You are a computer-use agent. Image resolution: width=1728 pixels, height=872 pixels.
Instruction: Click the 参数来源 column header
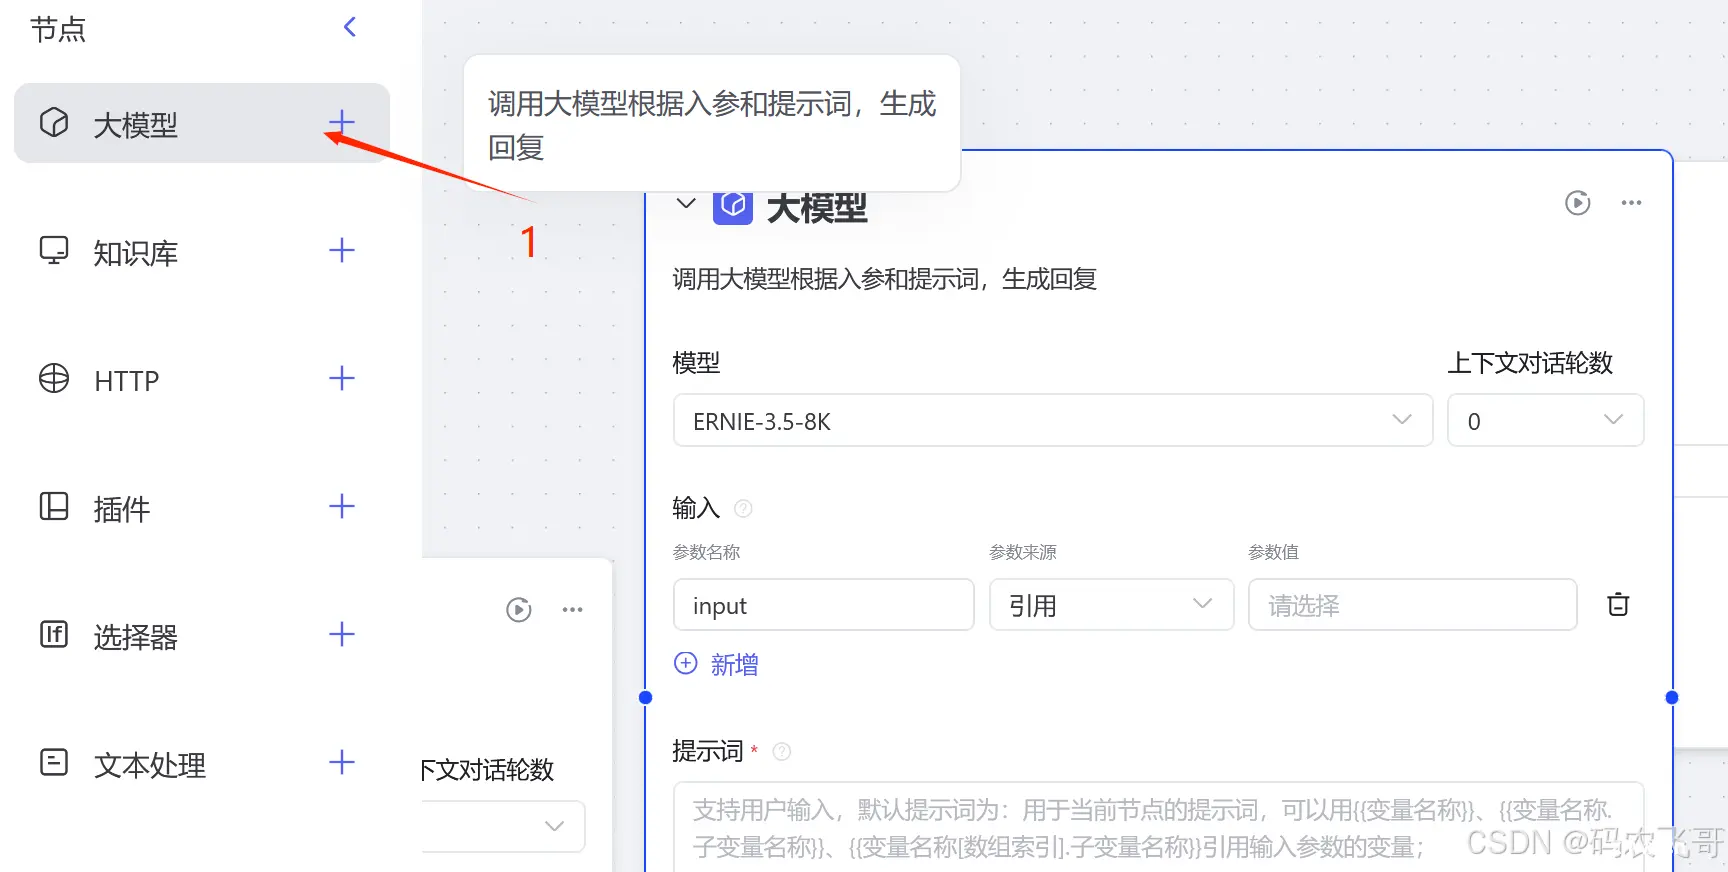(1023, 552)
